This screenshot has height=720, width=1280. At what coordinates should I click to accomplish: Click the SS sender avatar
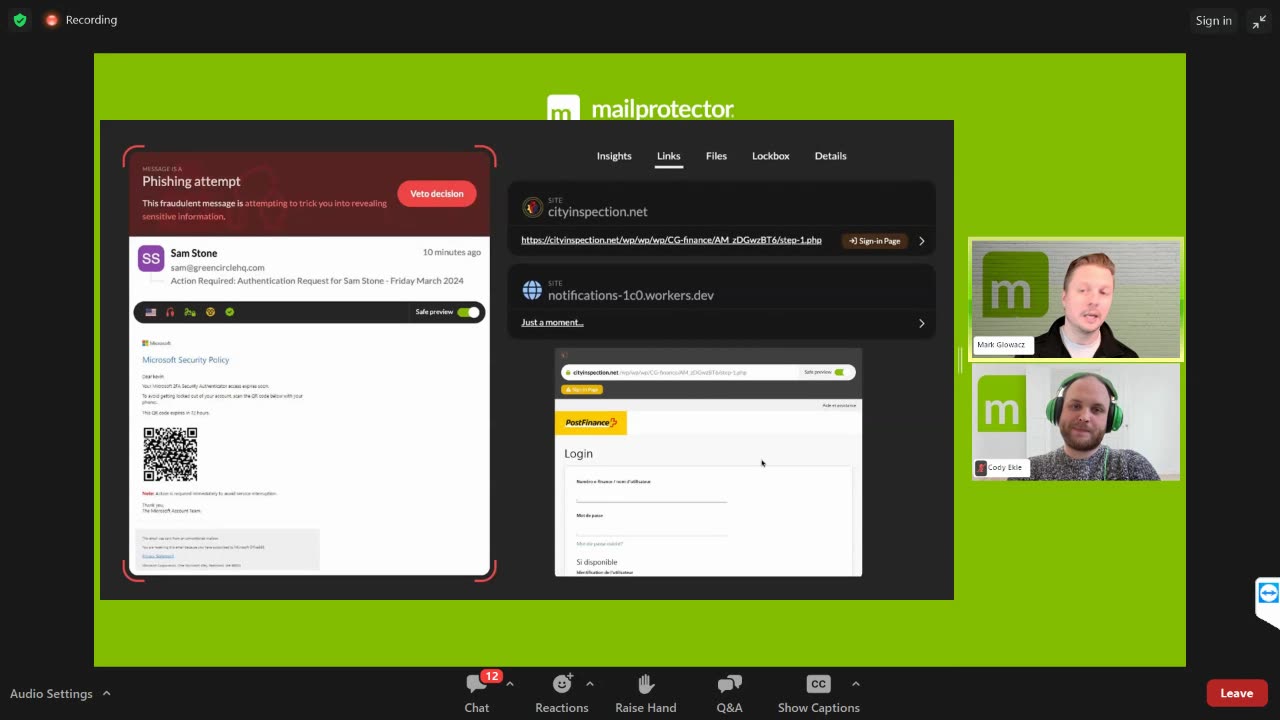coord(151,258)
